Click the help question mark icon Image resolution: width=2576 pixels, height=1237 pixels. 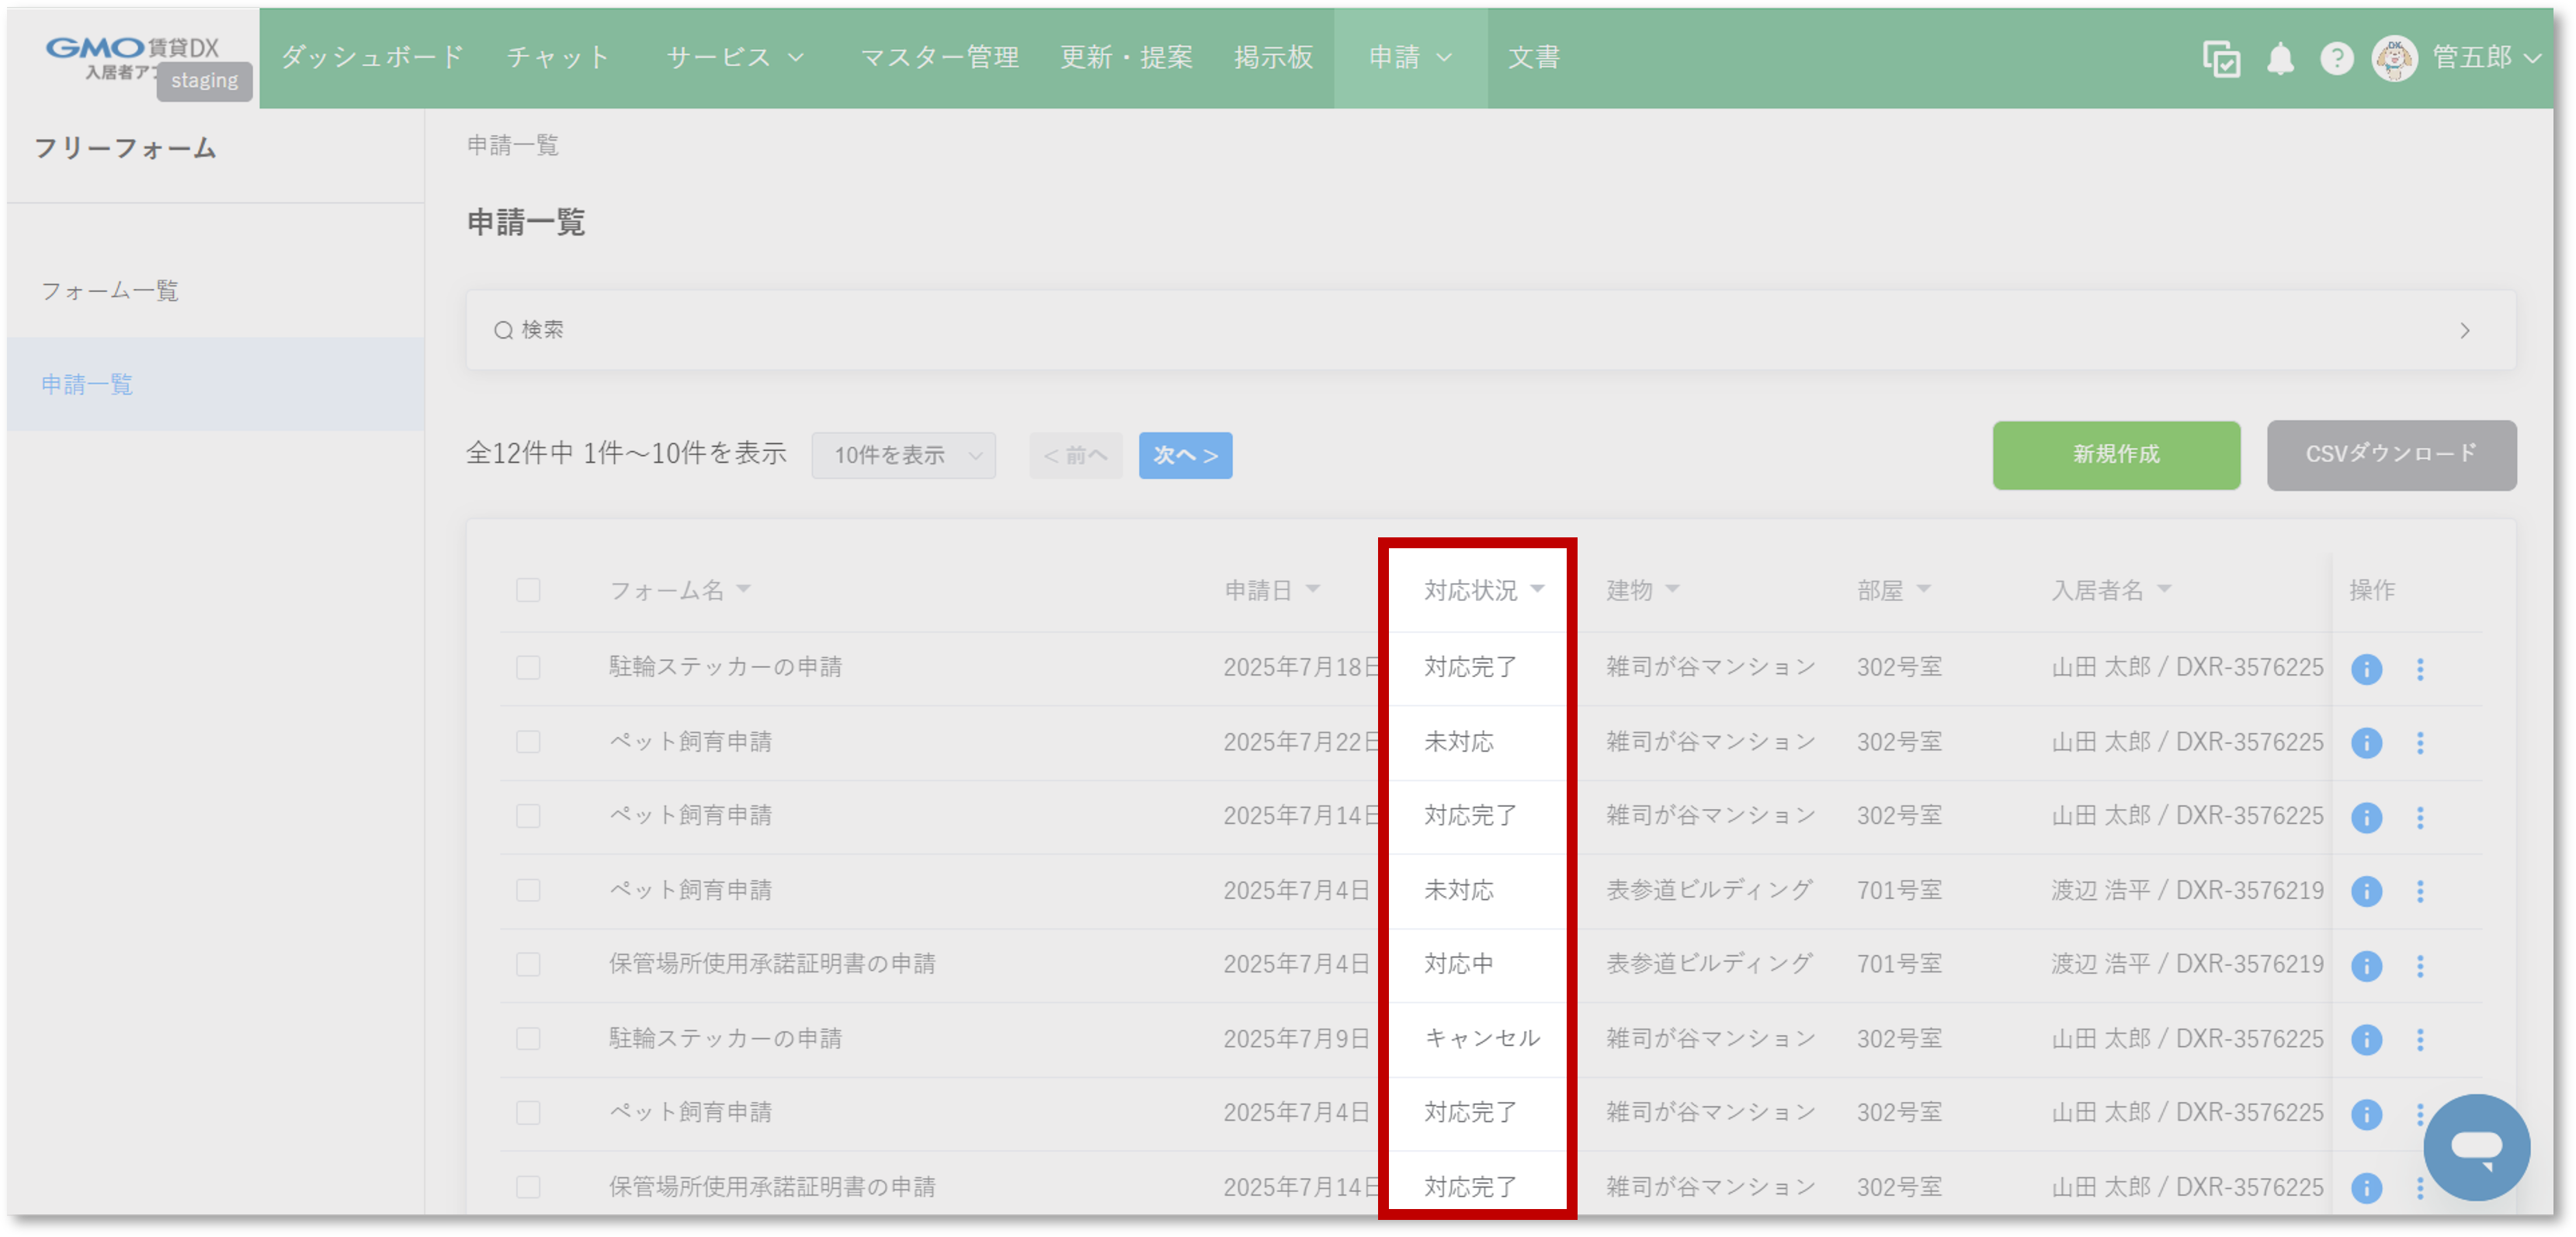point(2337,59)
